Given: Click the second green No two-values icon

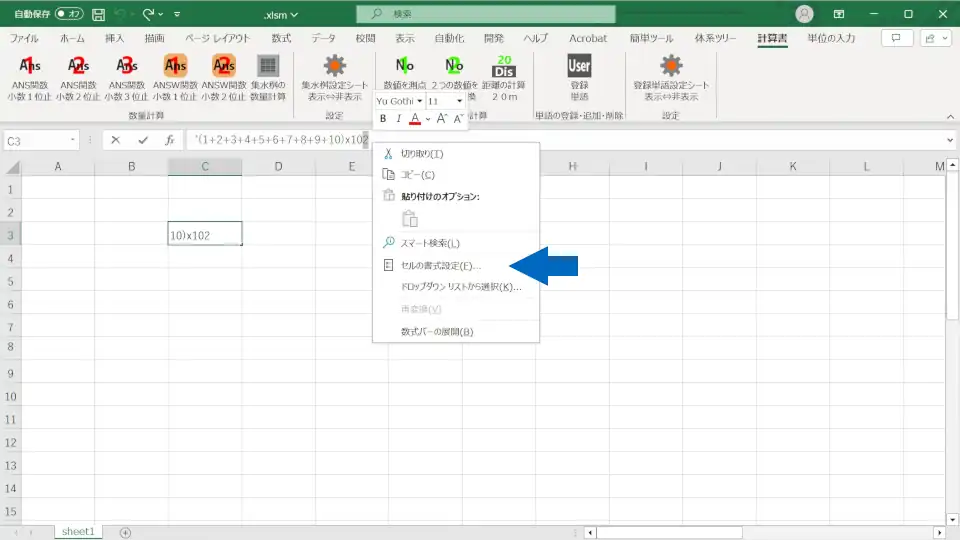Looking at the screenshot, I should click(454, 66).
